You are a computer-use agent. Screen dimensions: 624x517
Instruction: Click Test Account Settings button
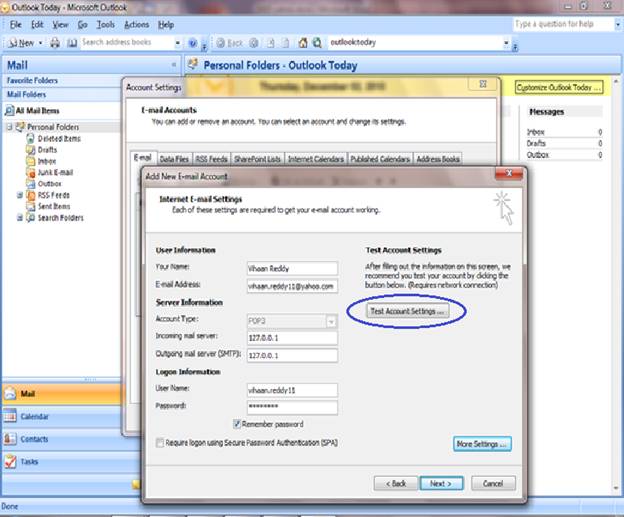(407, 311)
